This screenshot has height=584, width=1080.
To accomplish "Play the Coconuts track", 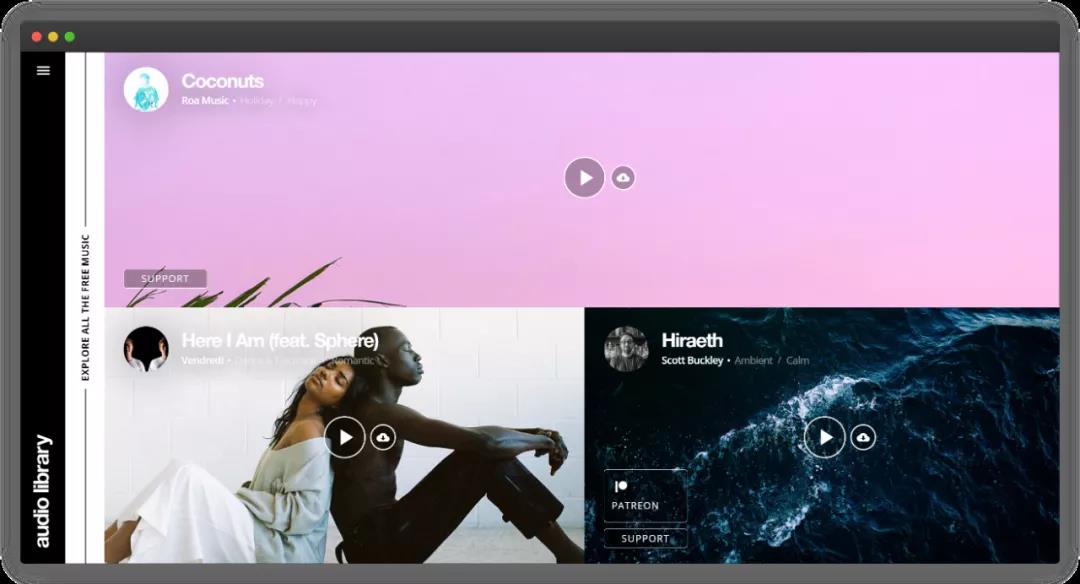I will point(584,178).
